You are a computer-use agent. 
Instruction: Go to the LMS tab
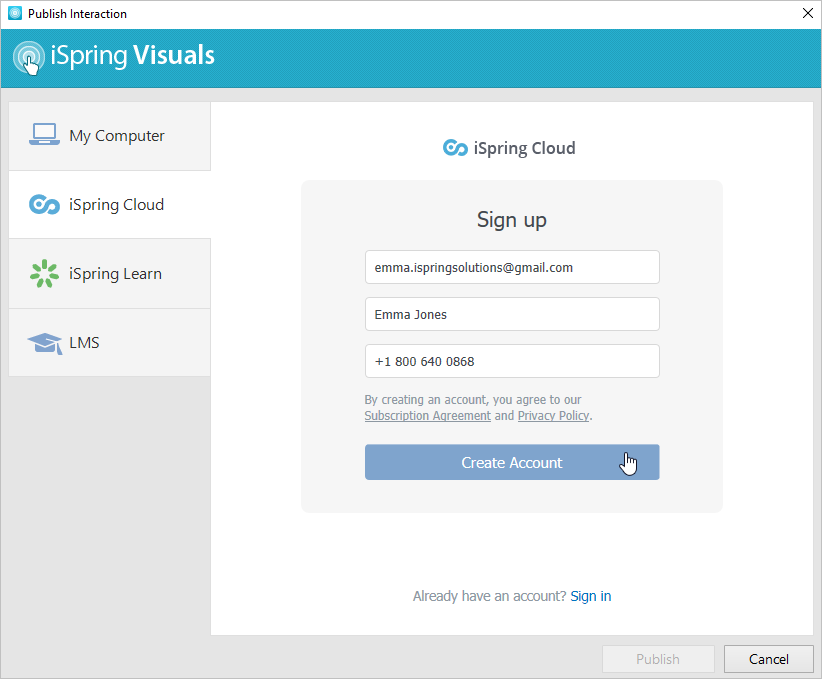click(110, 342)
